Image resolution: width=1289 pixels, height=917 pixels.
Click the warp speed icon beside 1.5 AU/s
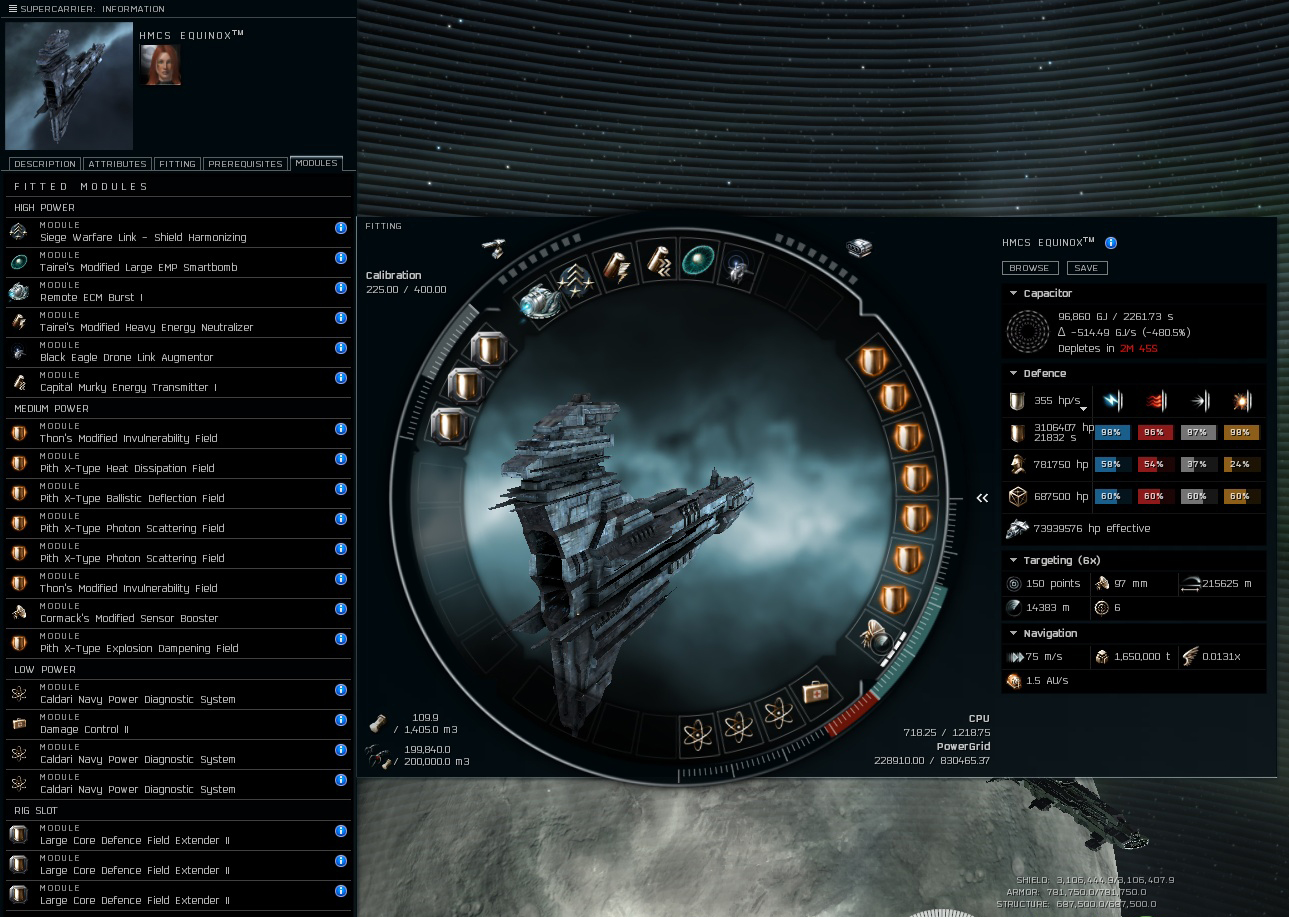point(1014,681)
